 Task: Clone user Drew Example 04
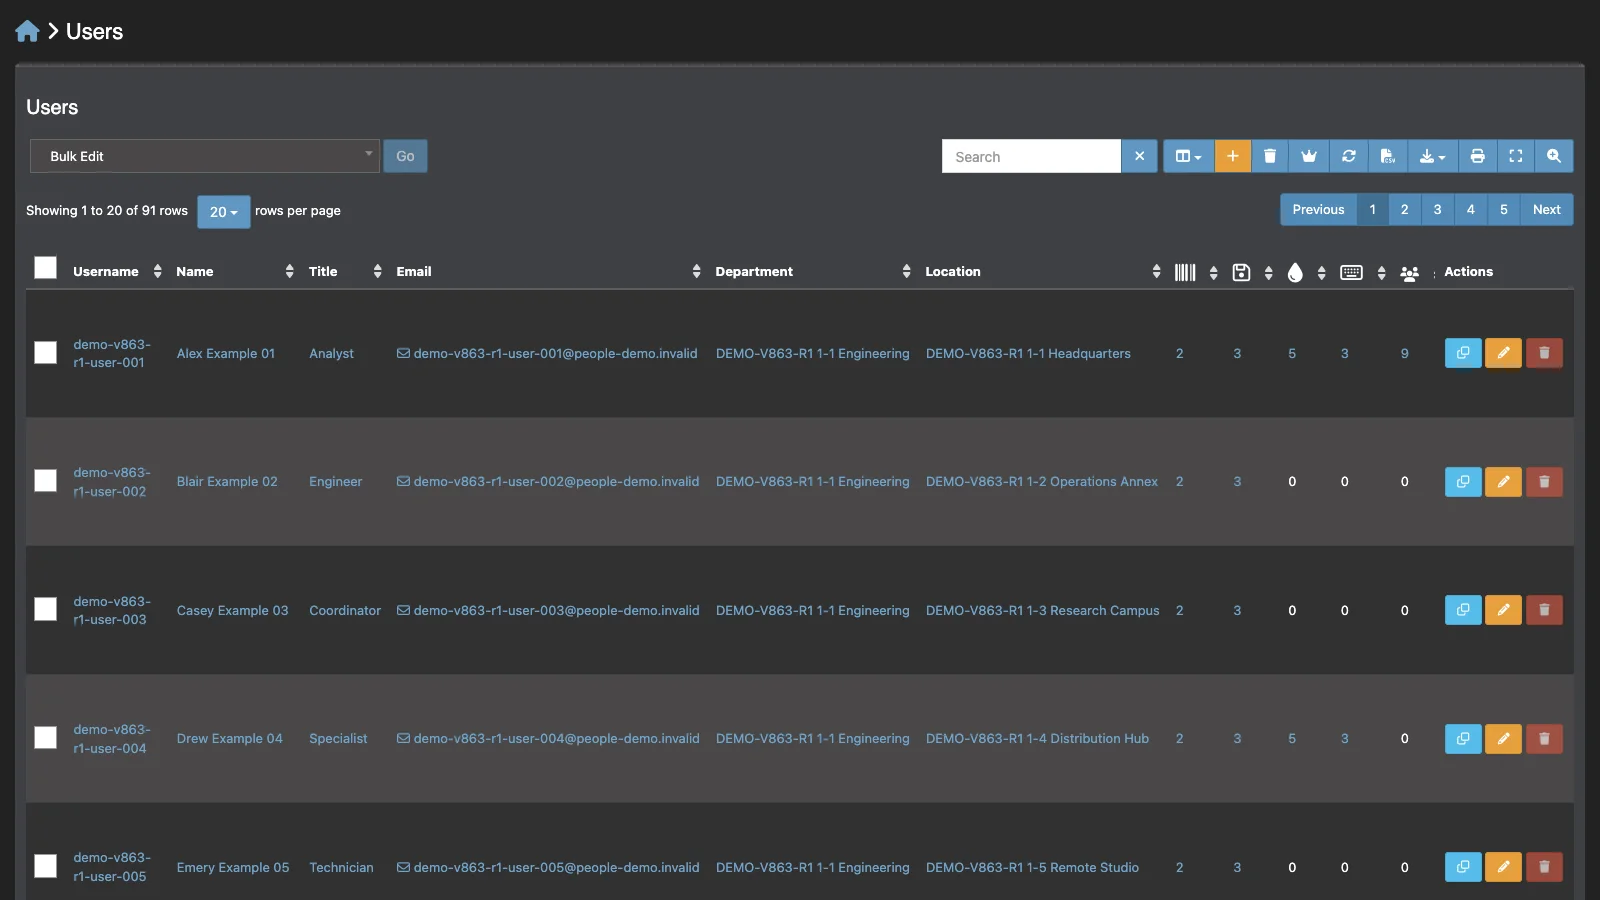click(x=1463, y=739)
